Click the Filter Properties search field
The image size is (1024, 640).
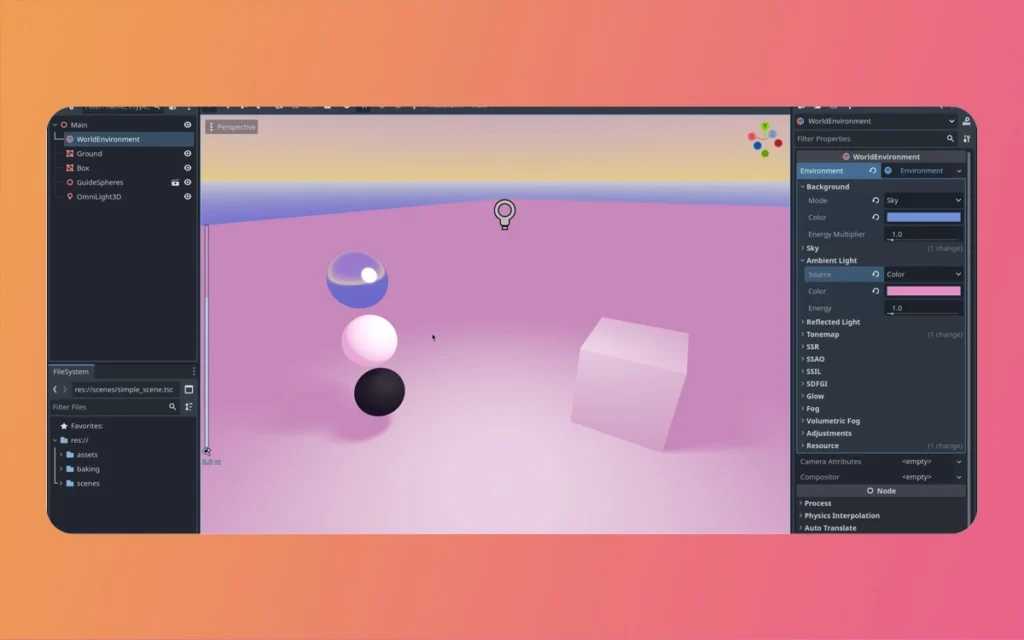click(868, 139)
